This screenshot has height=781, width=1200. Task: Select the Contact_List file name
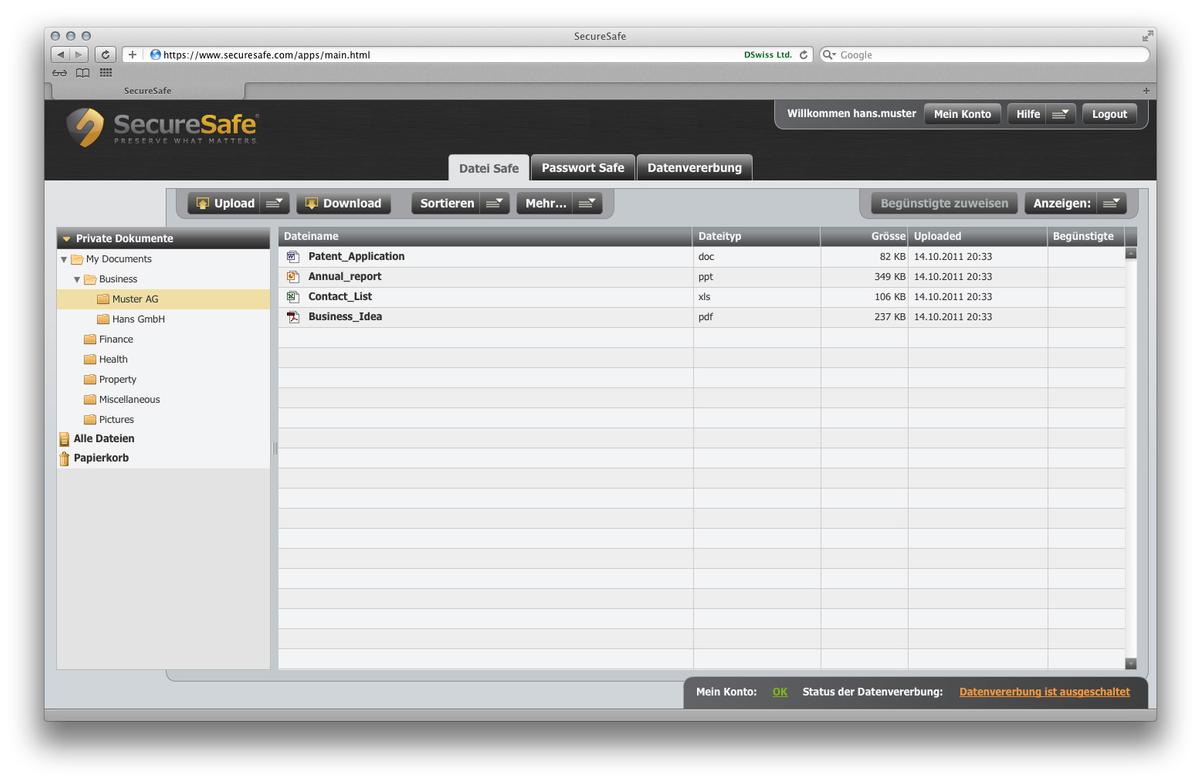[x=340, y=297]
